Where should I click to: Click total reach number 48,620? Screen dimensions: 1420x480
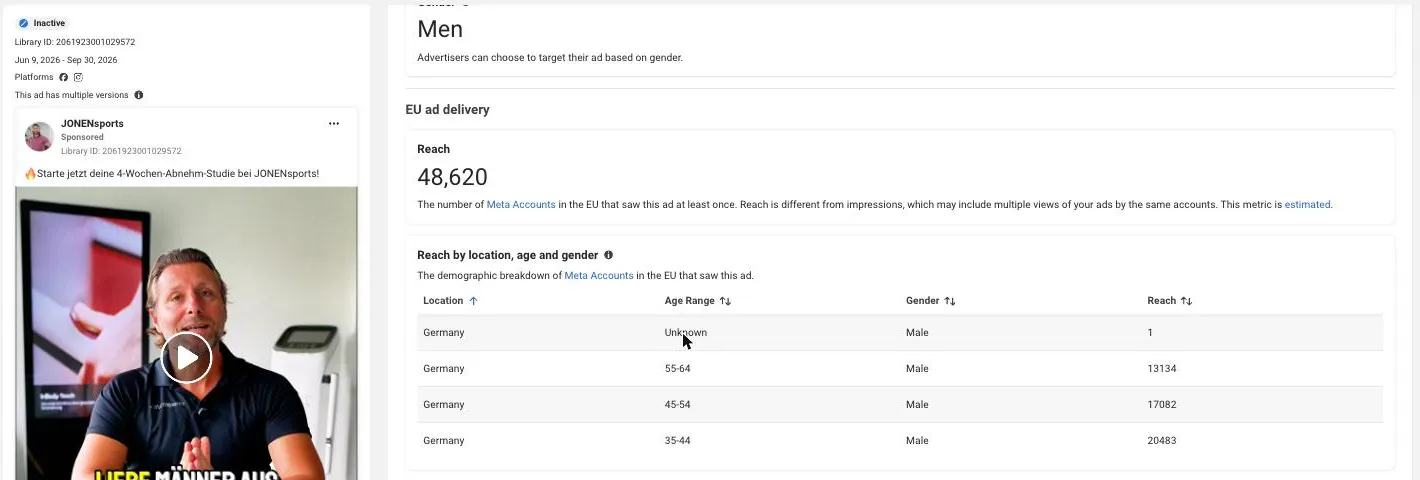click(452, 177)
